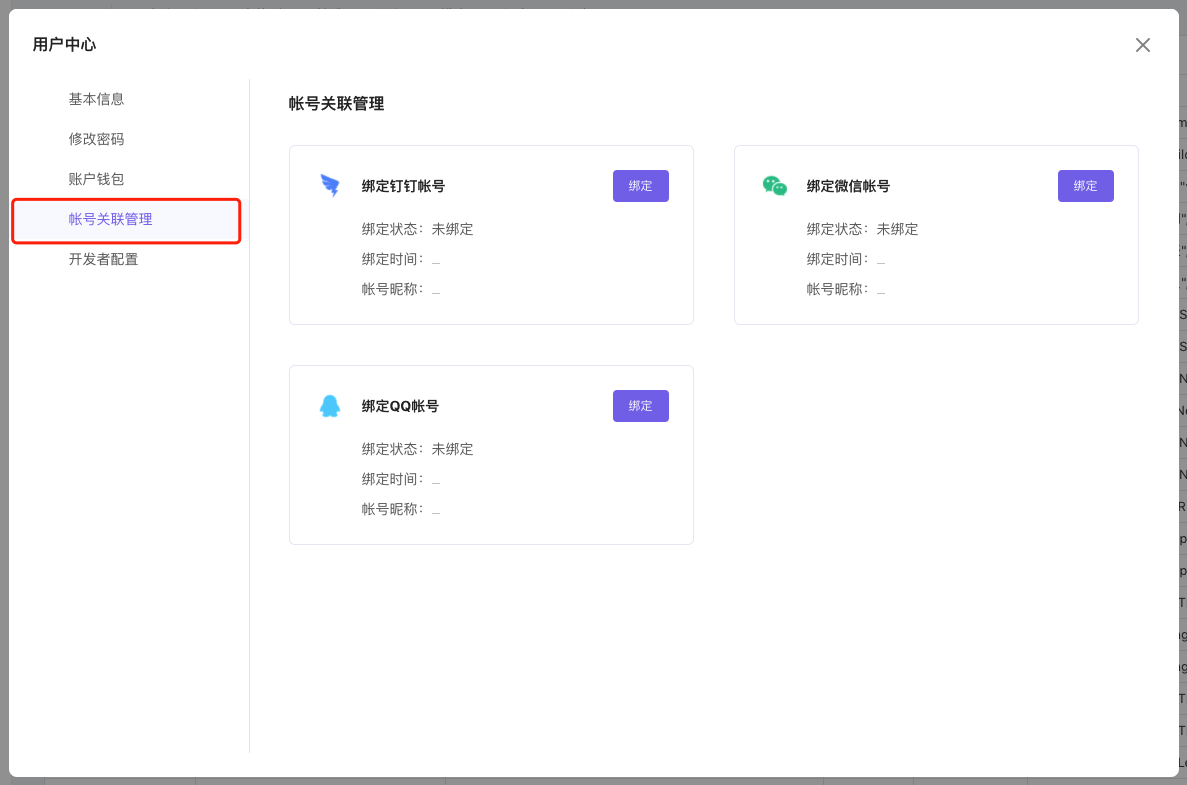Click the QQ penguin icon

[x=330, y=406]
